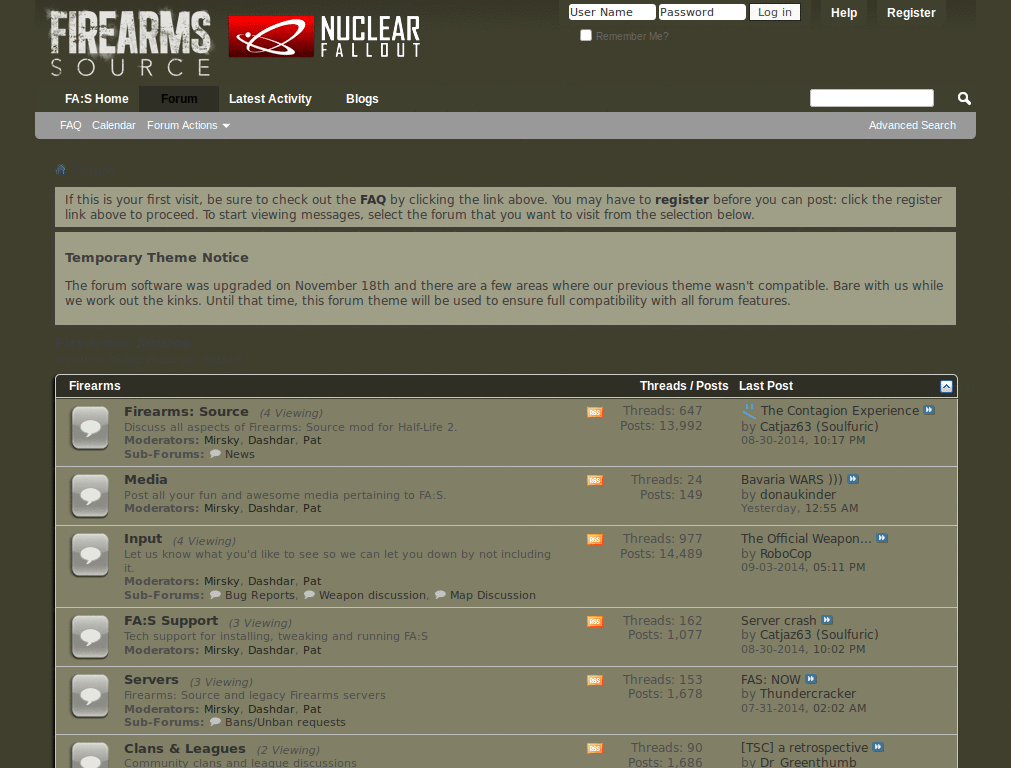Screen dimensions: 1024x768
Task: Open the Weapon discussion sub-forum
Action: coord(372,595)
